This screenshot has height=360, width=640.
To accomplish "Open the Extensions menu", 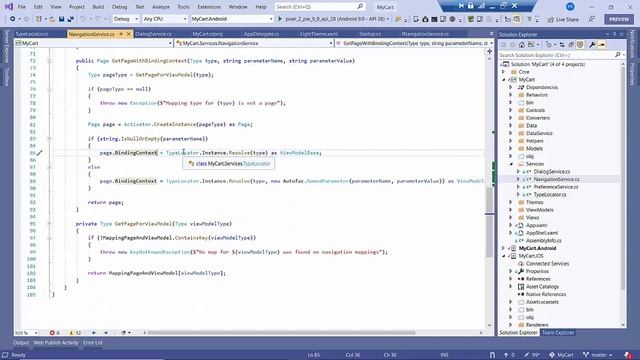I will coord(209,7).
